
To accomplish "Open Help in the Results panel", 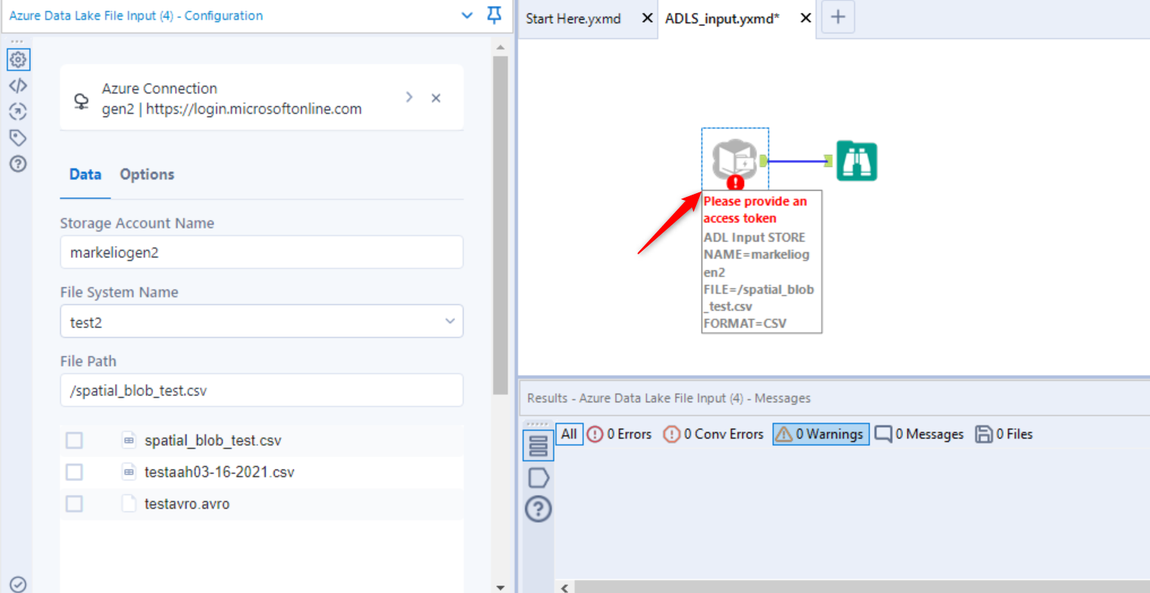I will coord(538,509).
